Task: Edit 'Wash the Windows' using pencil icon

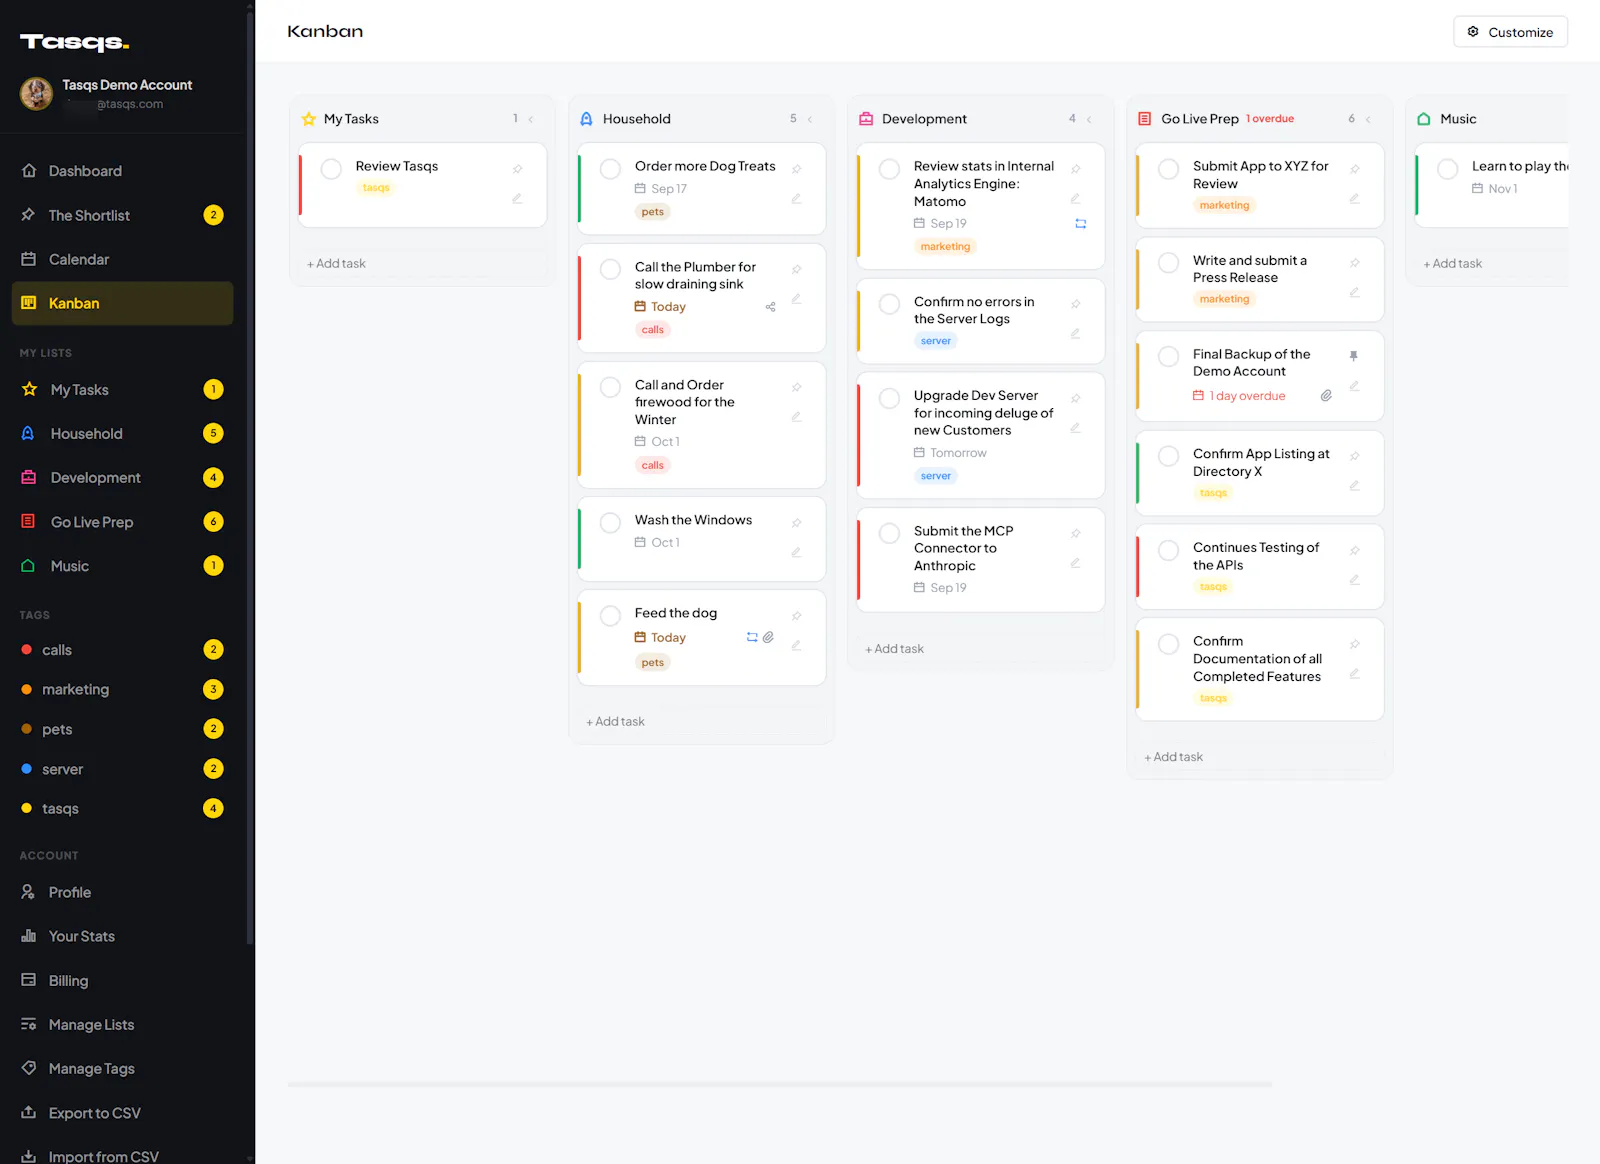Action: (x=796, y=552)
